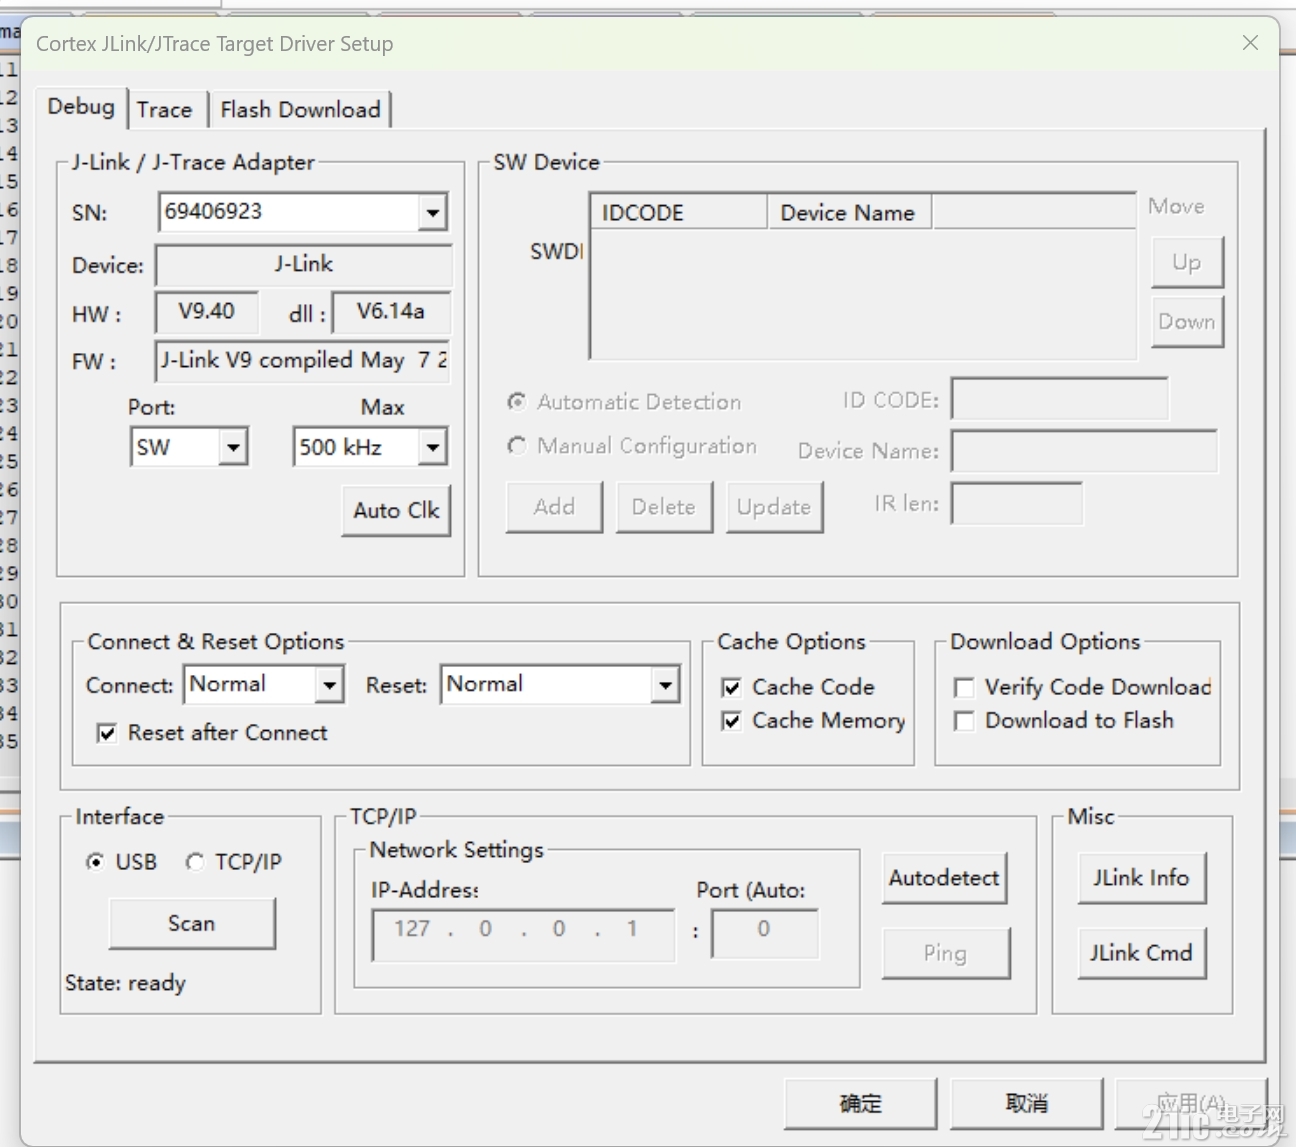Click the IR len input field
The image size is (1296, 1147).
point(1017,503)
